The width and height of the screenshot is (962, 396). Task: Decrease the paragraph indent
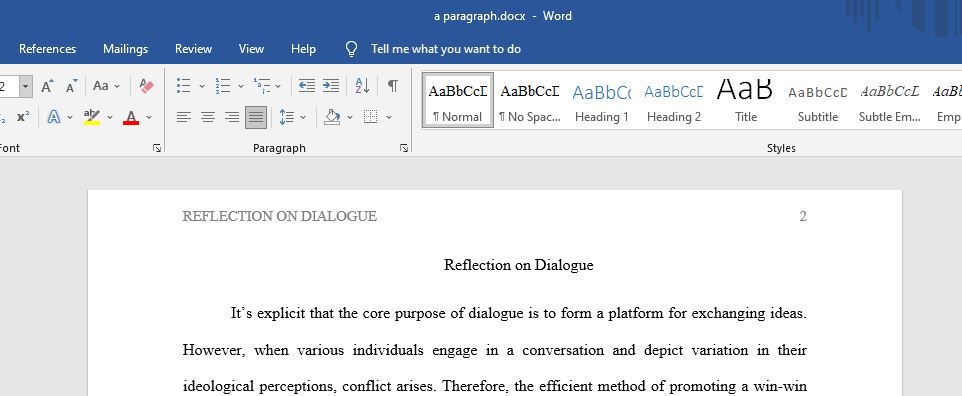[307, 86]
